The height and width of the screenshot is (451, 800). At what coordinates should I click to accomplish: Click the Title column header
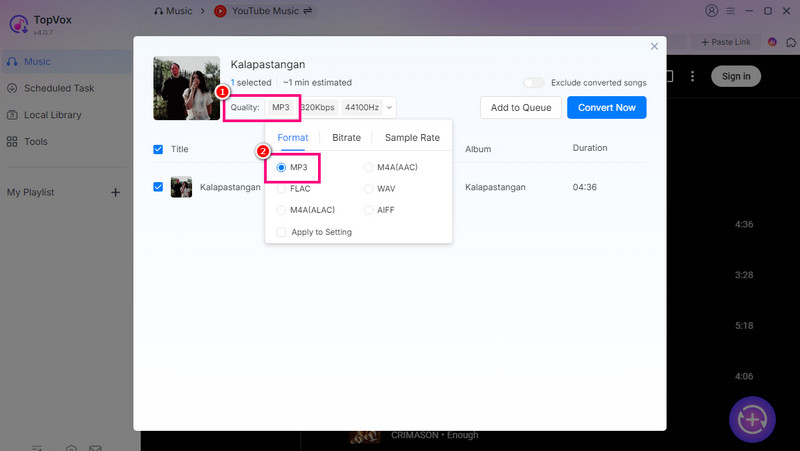click(x=180, y=149)
